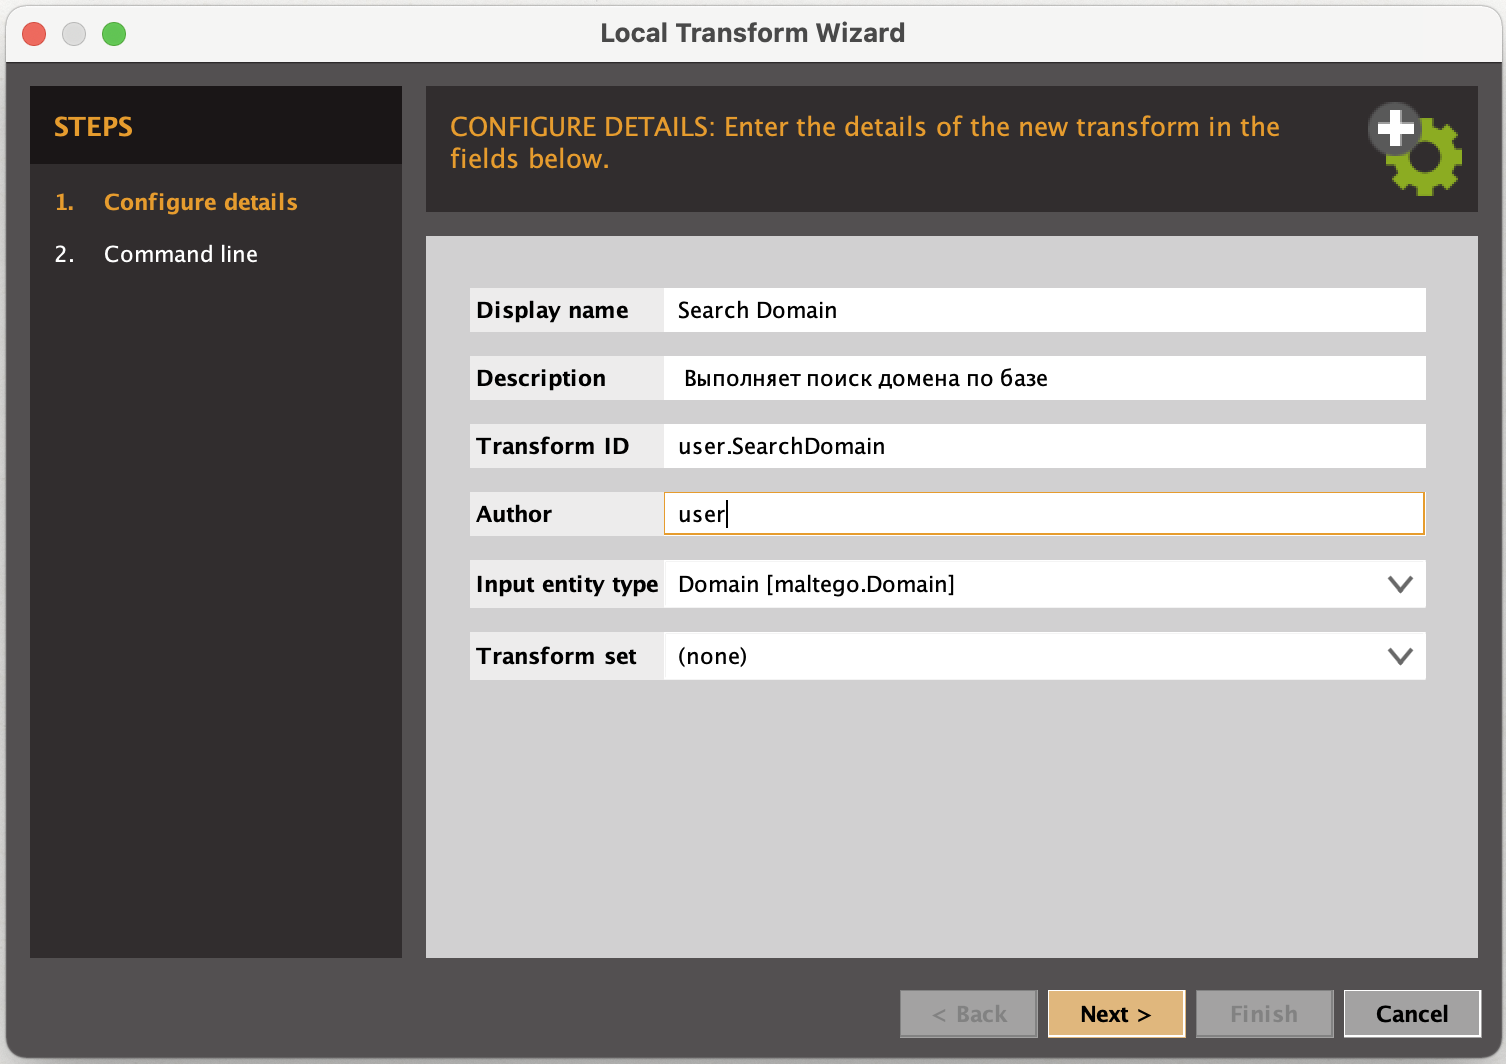Click the disabled Back button
The height and width of the screenshot is (1064, 1506).
(x=969, y=1014)
